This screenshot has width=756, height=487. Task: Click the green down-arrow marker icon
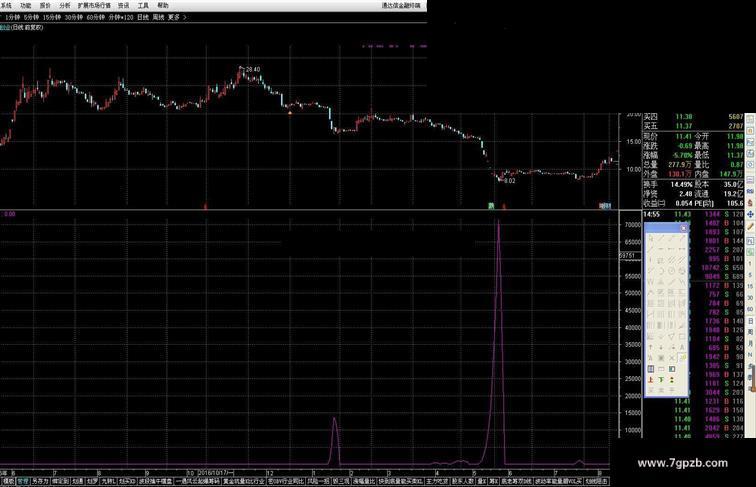point(661,379)
